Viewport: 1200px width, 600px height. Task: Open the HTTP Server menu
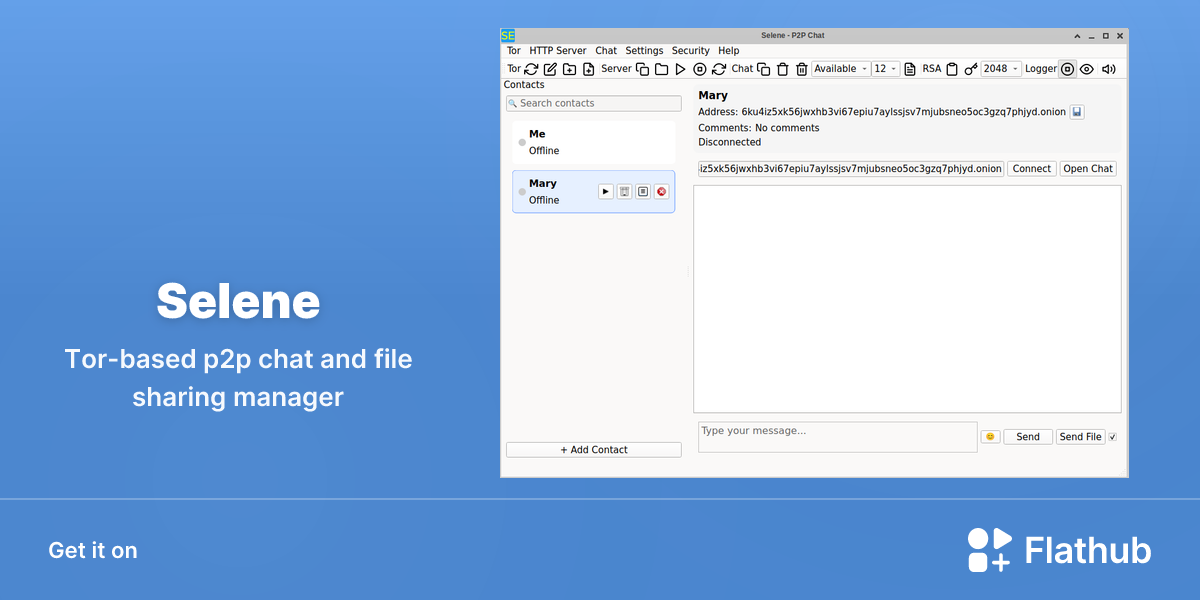tap(558, 50)
